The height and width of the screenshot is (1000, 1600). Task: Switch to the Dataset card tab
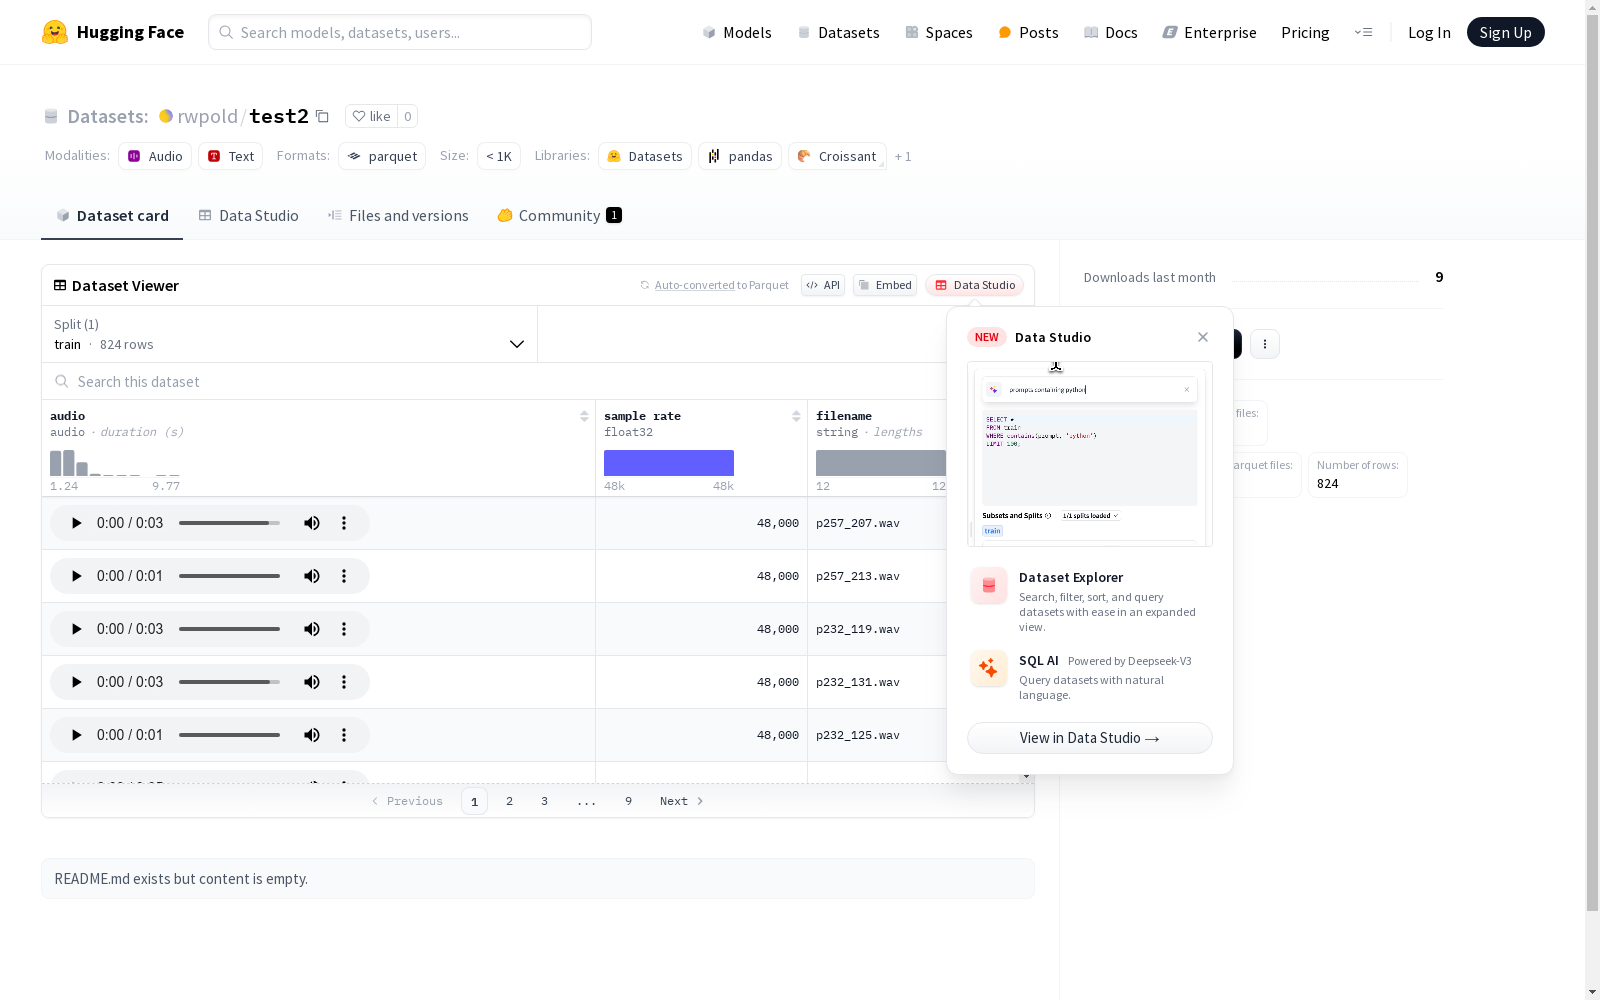112,215
